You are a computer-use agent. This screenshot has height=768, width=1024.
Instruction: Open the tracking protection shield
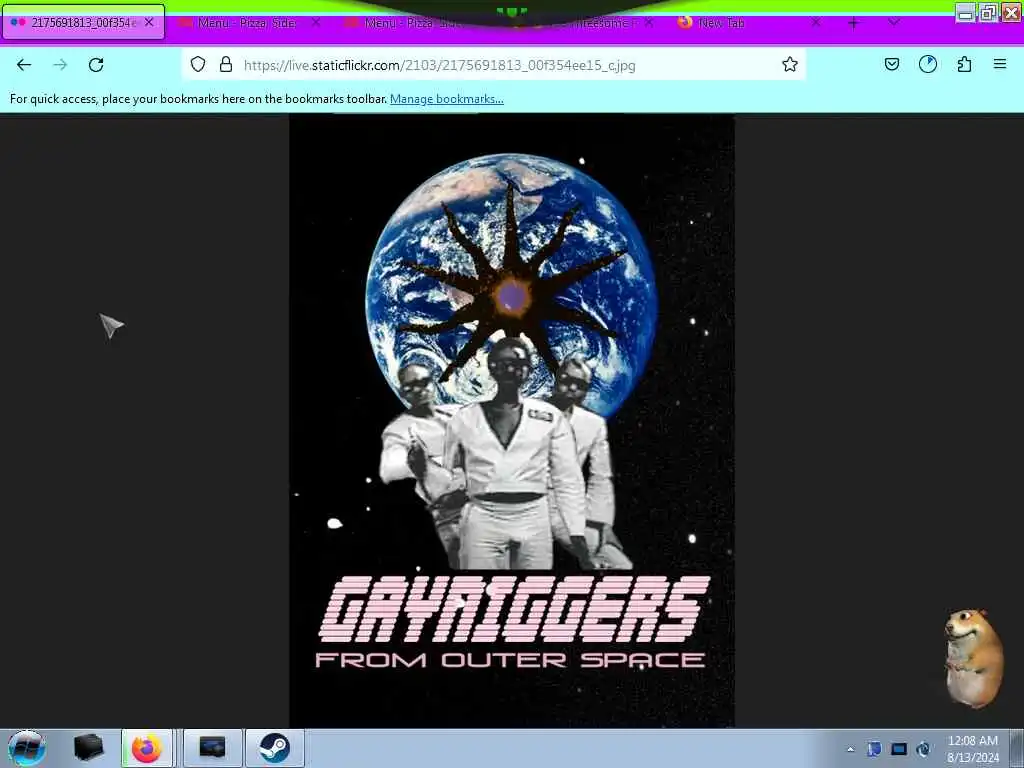(x=198, y=65)
